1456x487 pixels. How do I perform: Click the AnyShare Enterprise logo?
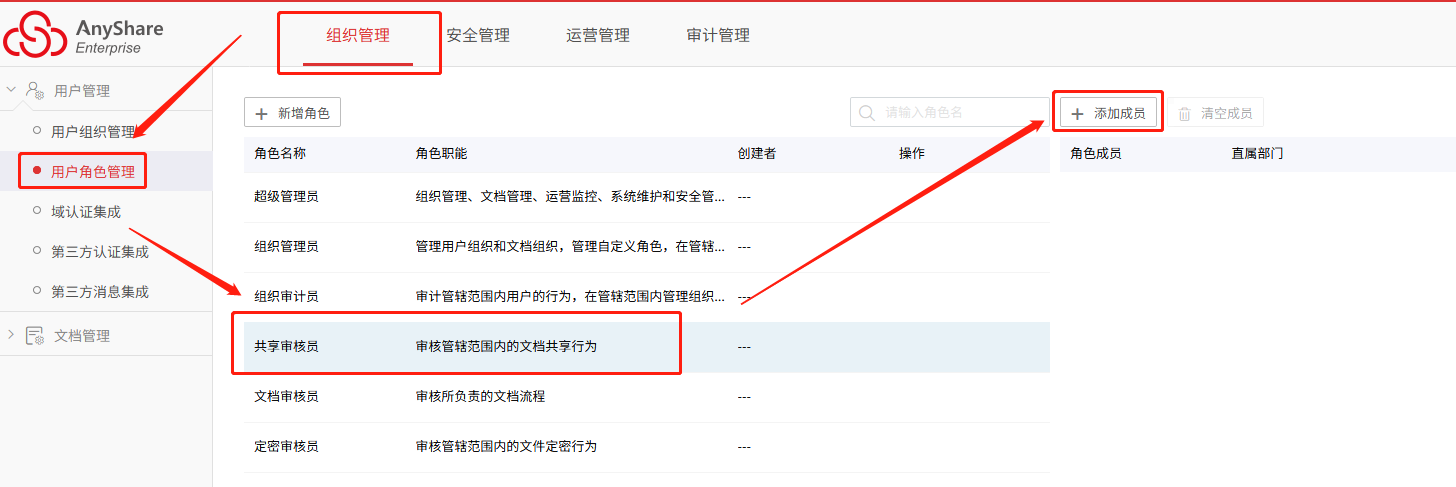[x=83, y=35]
